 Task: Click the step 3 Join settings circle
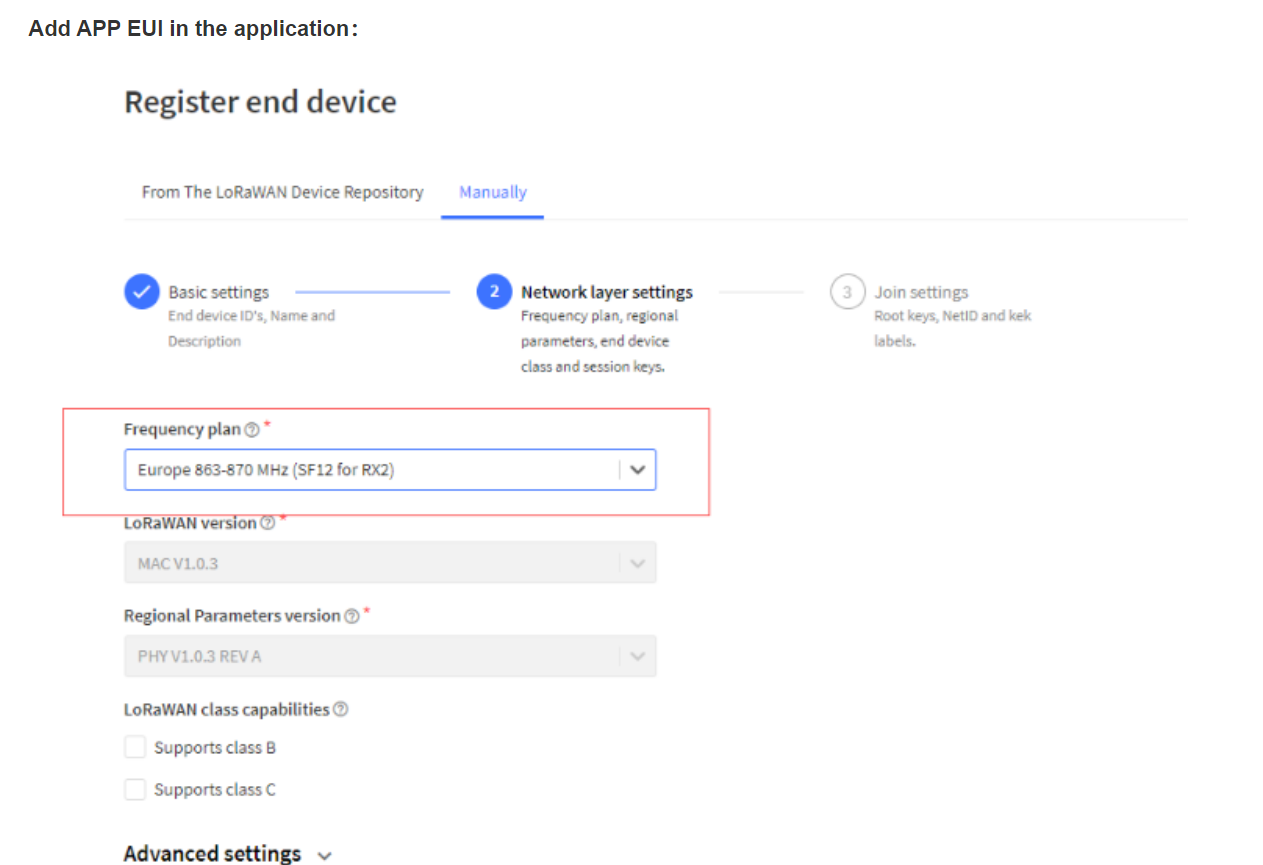(x=847, y=292)
